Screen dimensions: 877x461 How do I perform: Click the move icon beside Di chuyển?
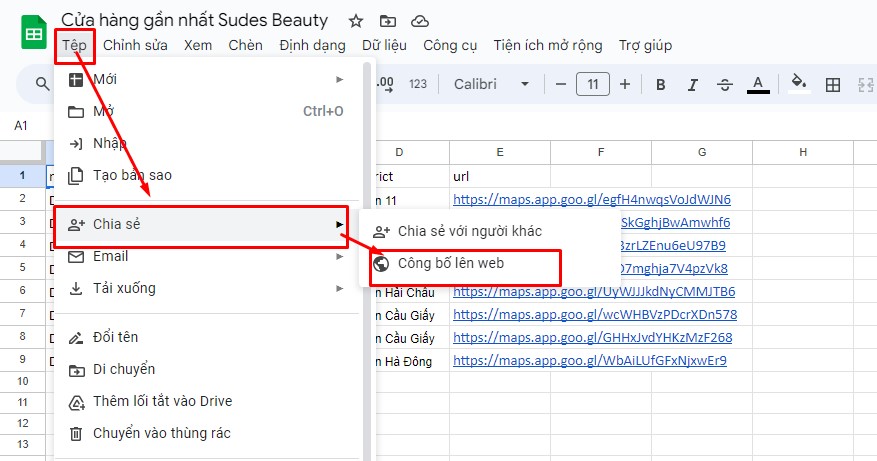click(76, 370)
